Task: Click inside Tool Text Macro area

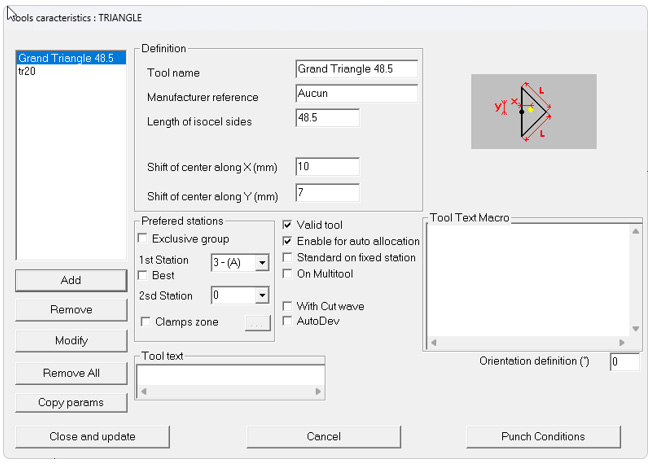Action: tap(528, 280)
